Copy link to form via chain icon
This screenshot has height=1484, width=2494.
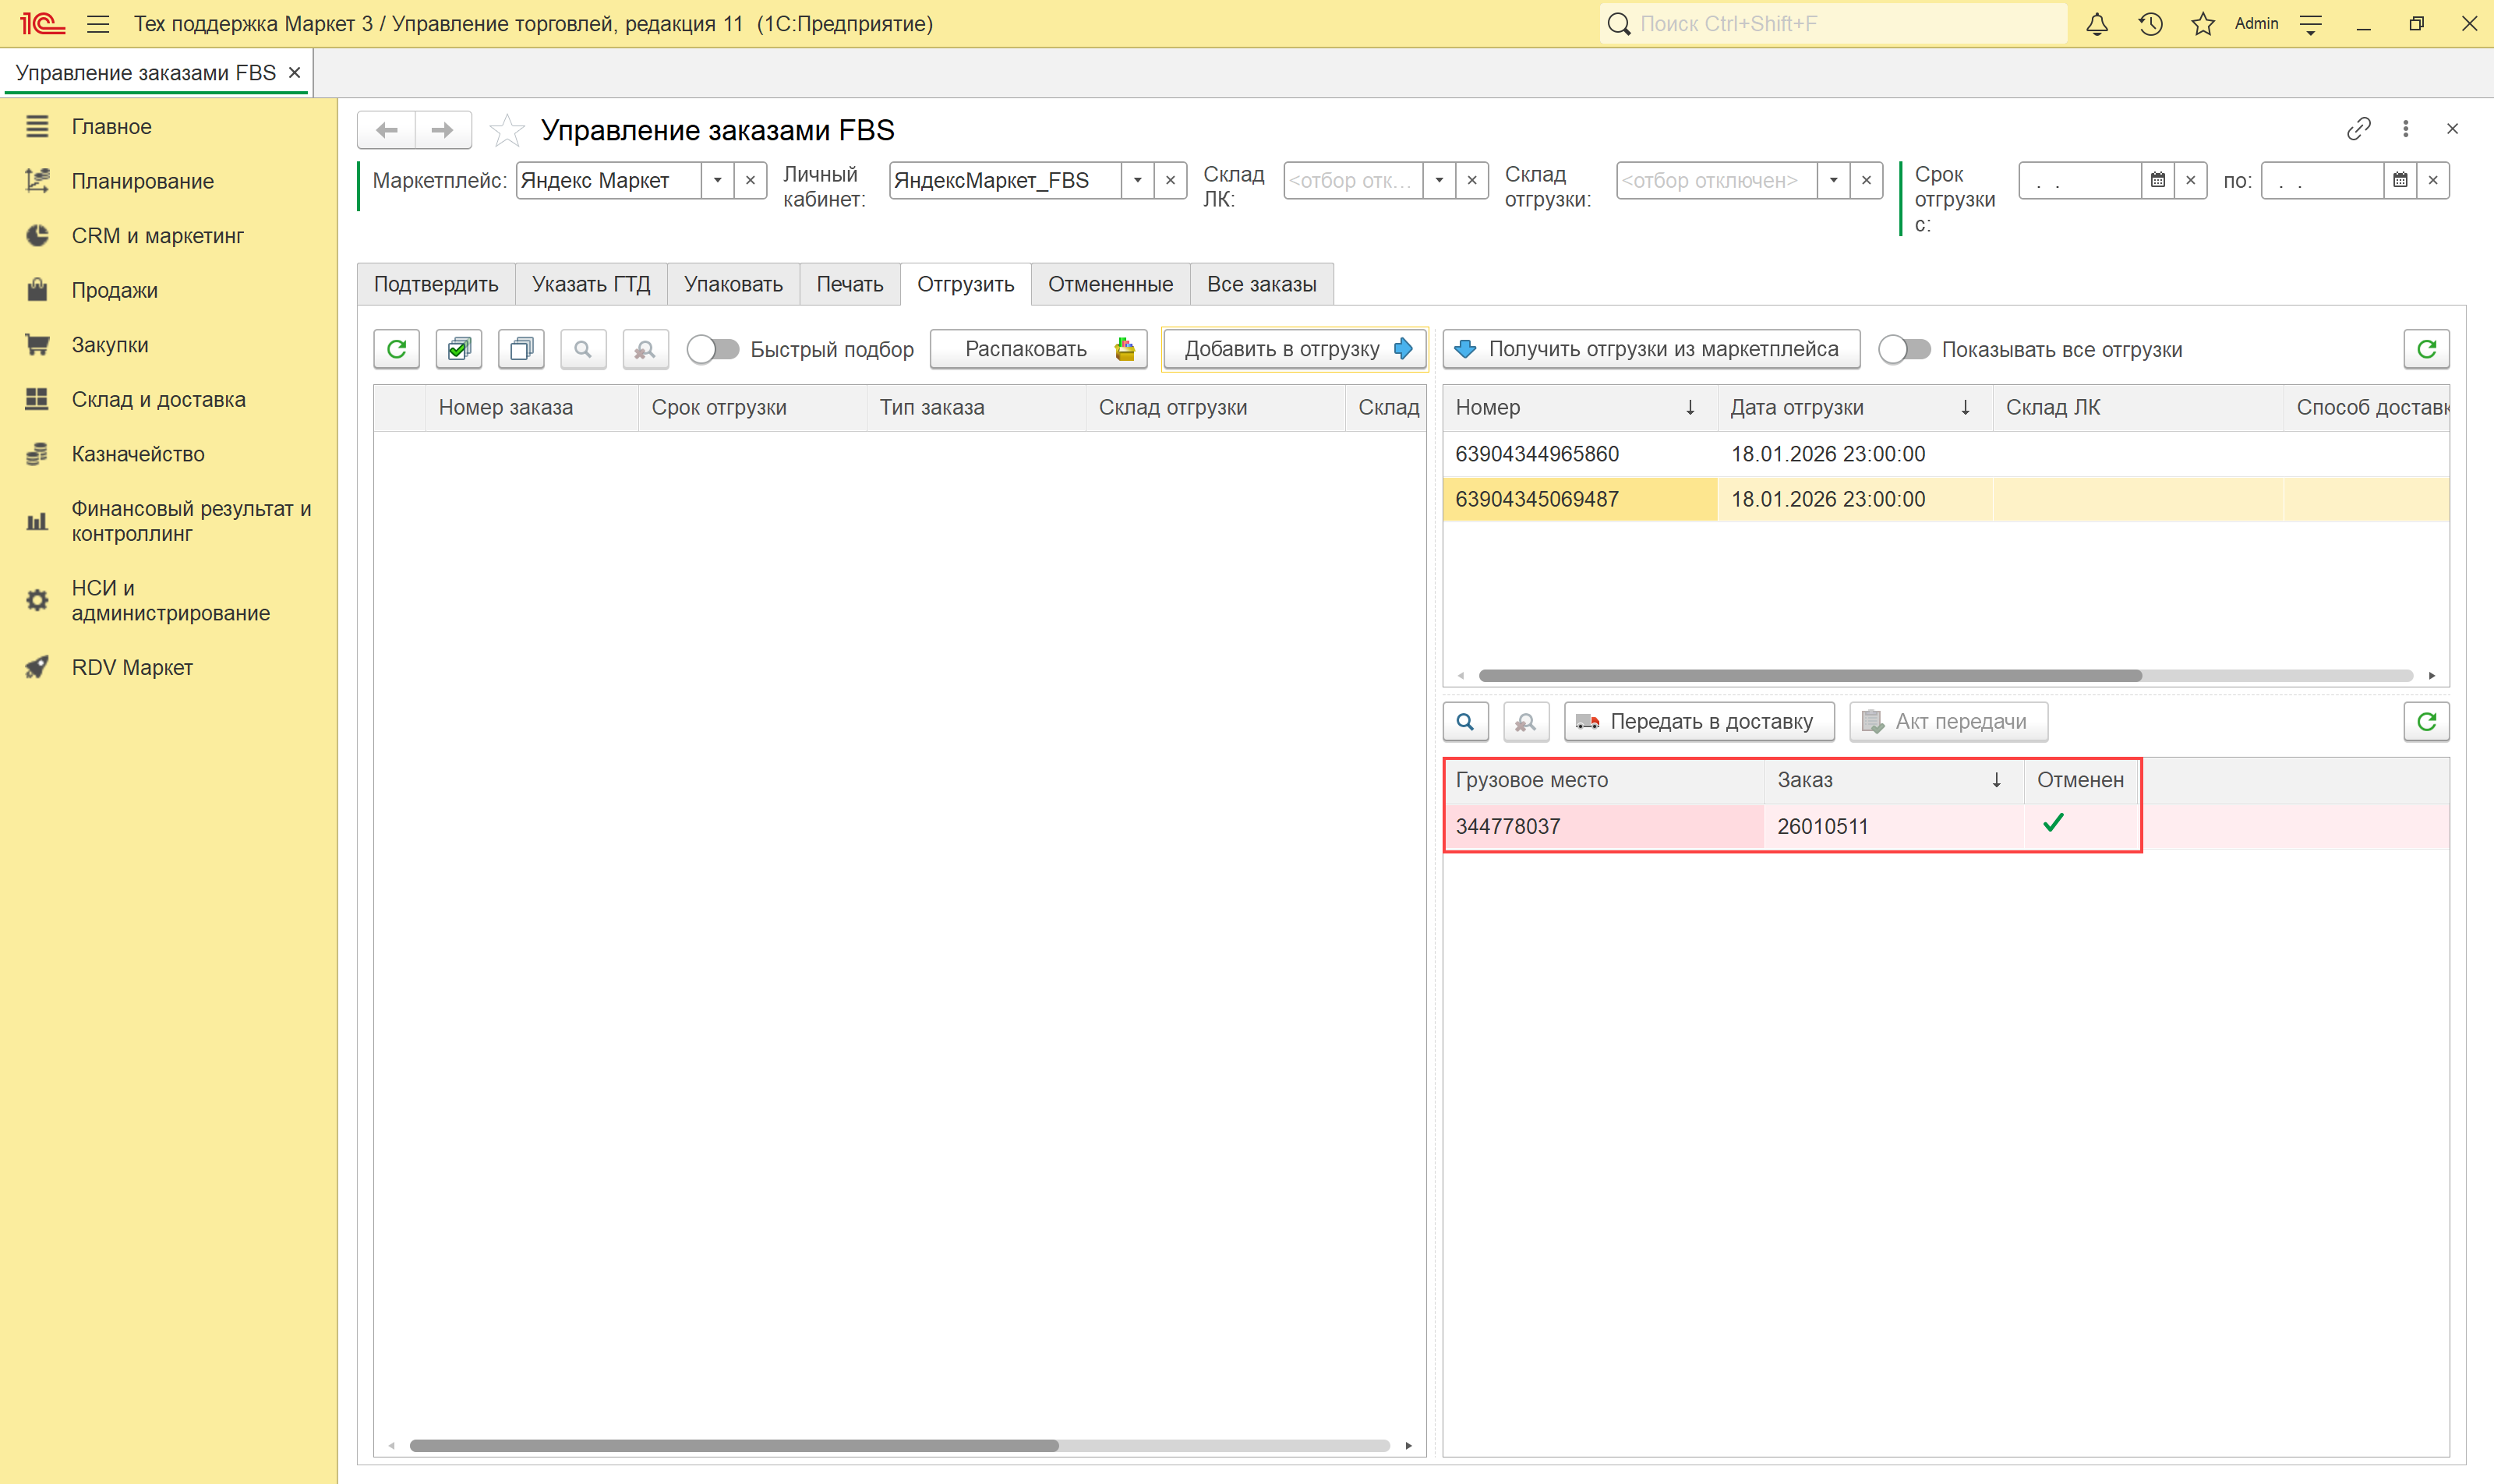click(2358, 129)
